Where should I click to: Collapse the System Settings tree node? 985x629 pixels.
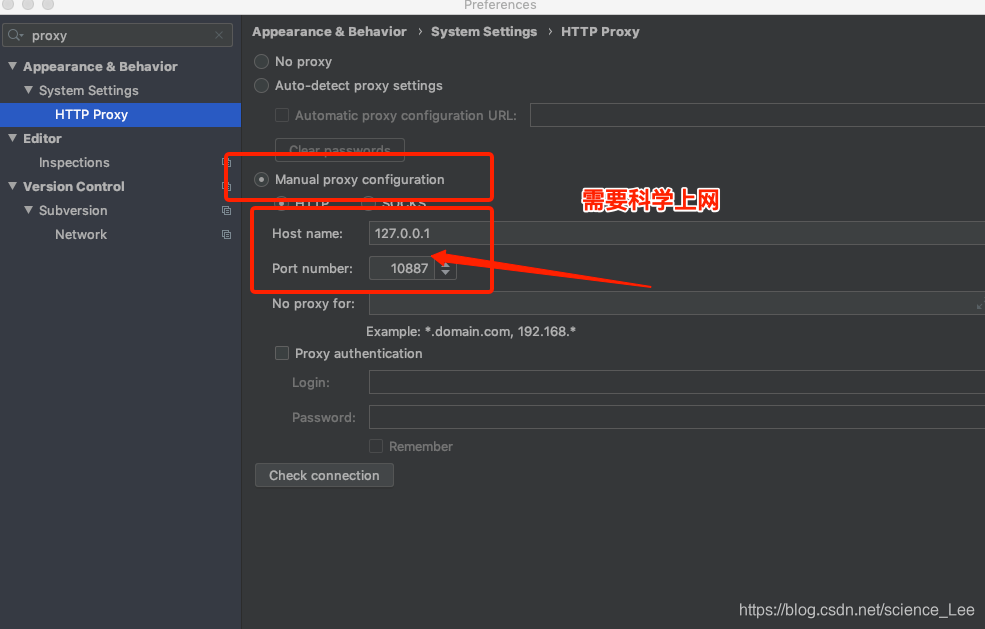point(28,90)
